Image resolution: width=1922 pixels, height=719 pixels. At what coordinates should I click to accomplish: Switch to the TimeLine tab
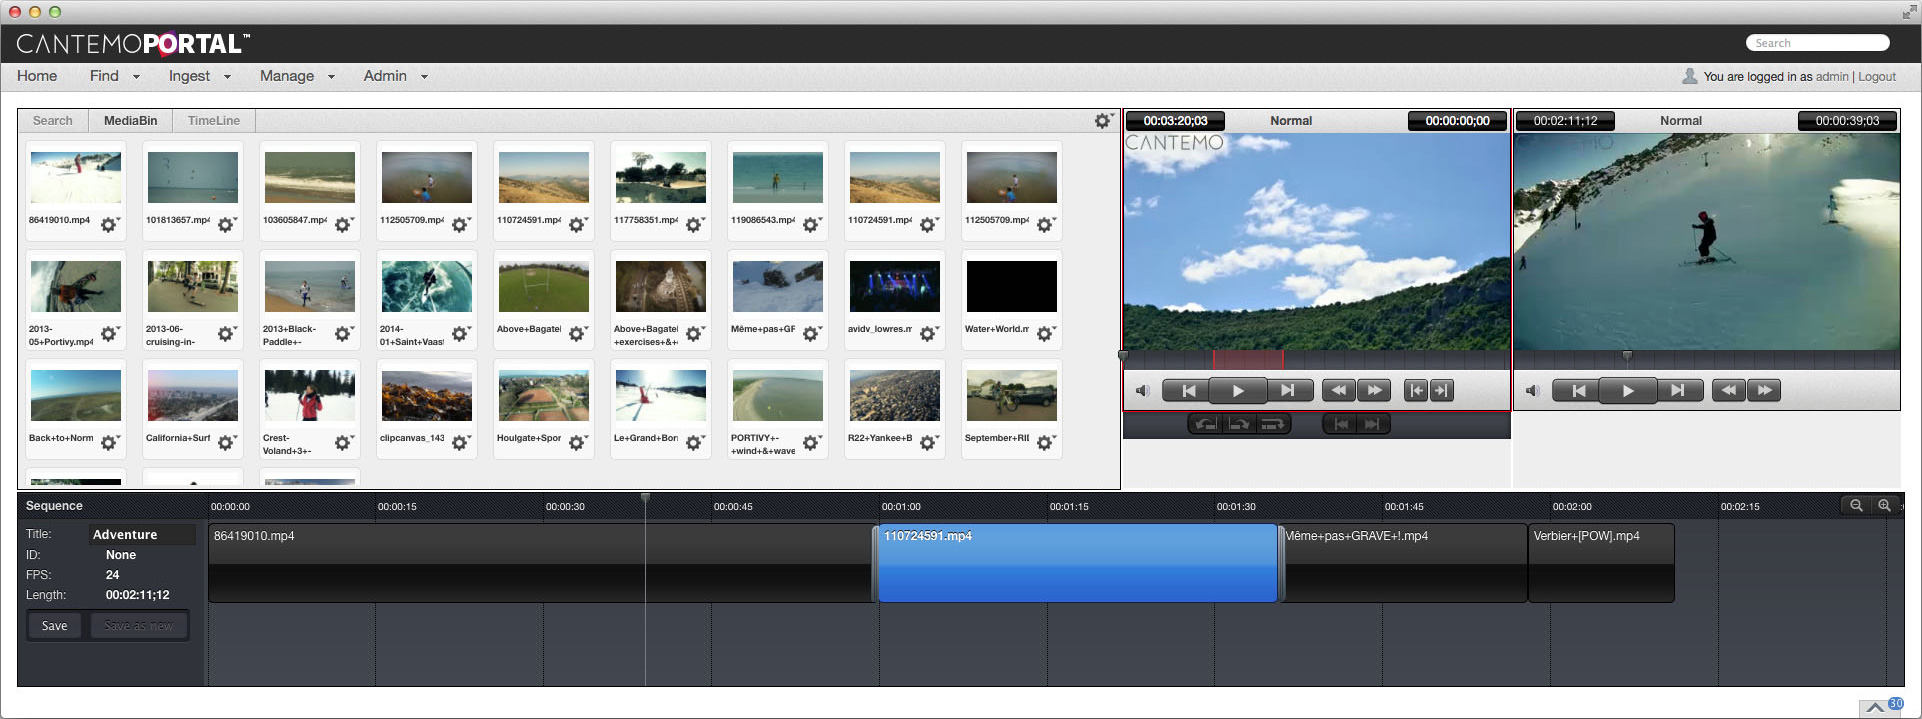click(x=214, y=121)
